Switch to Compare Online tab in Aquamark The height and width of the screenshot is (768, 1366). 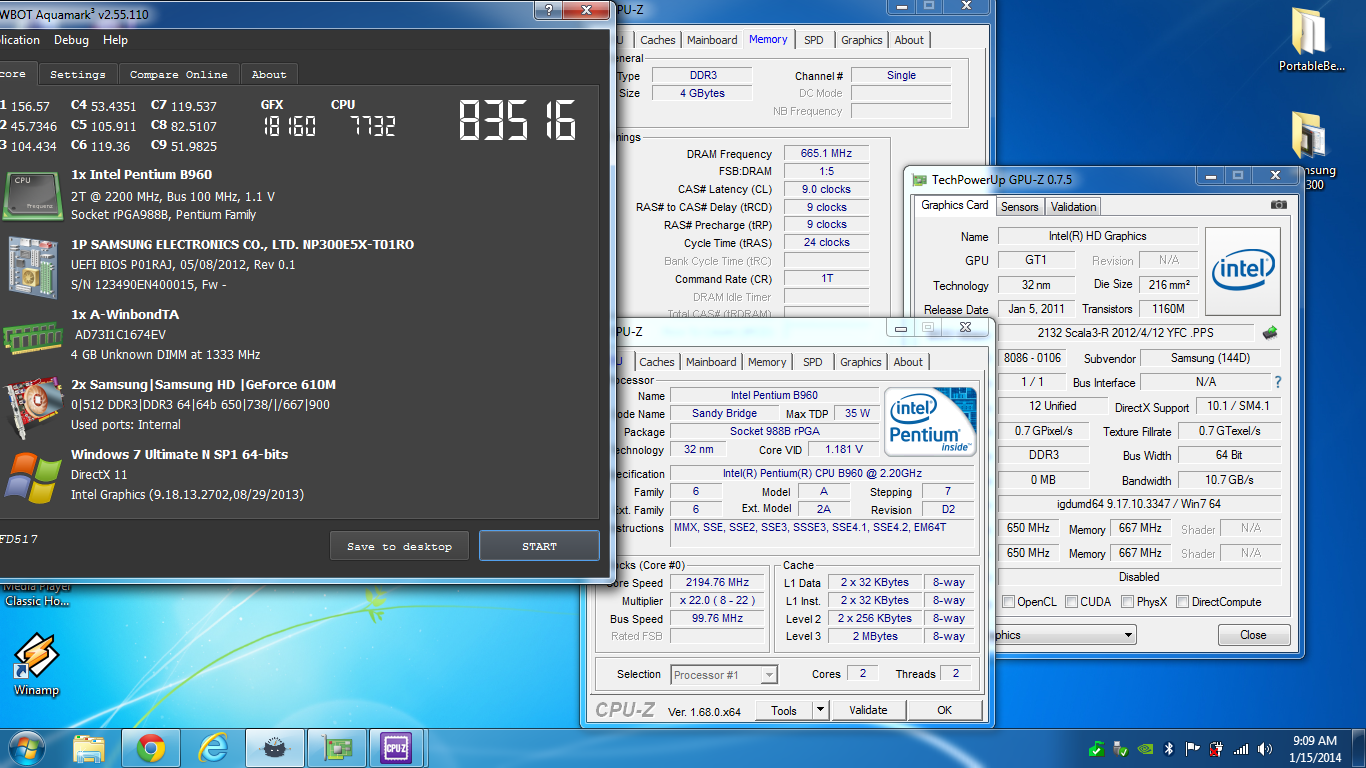(179, 74)
